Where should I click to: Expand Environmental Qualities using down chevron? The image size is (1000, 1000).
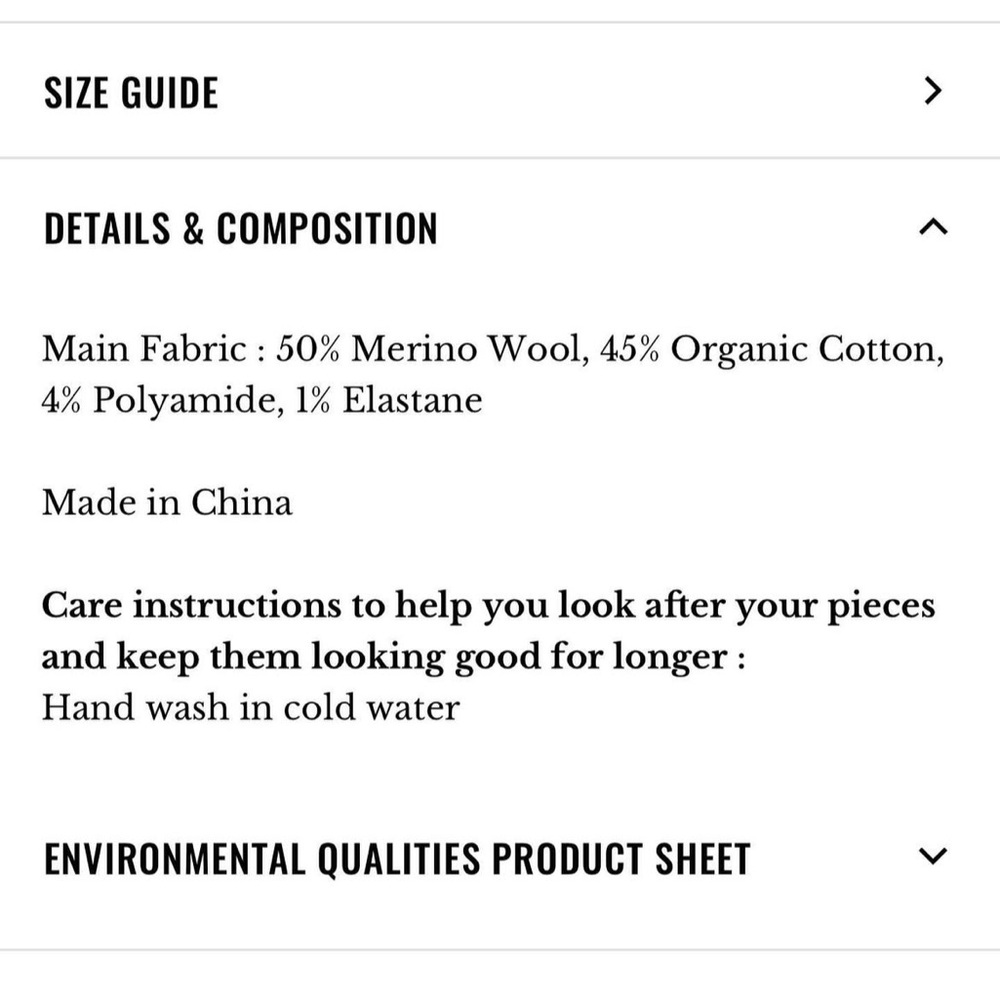pos(932,856)
